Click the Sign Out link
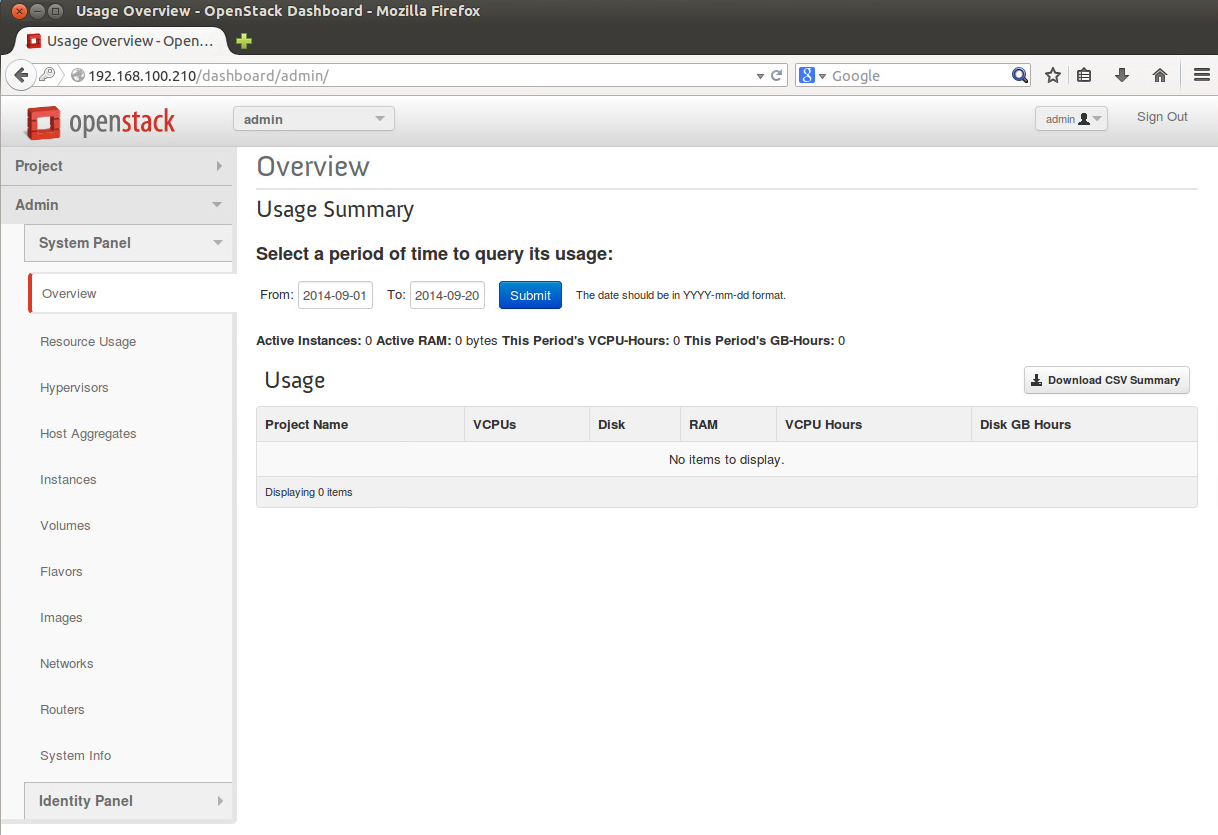 coord(1161,117)
